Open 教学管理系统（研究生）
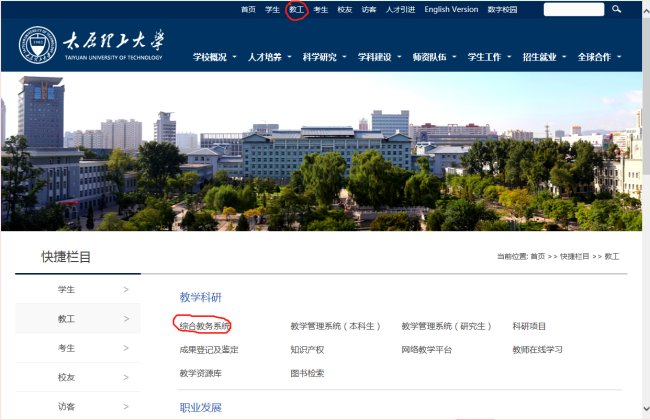The height and width of the screenshot is (420, 650). (x=446, y=326)
